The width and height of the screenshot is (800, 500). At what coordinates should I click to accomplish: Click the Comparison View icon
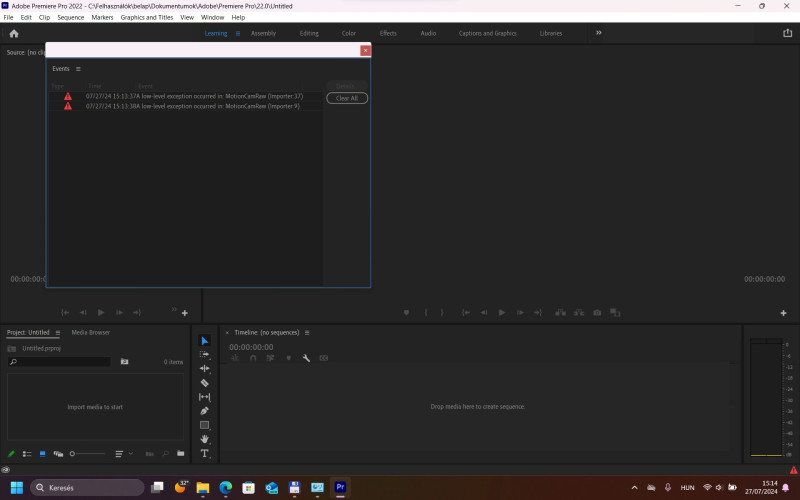pyautogui.click(x=615, y=312)
